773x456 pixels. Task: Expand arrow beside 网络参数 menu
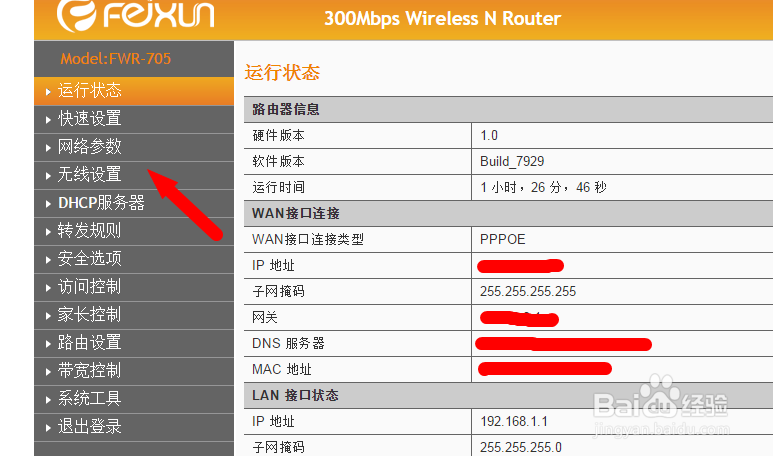pyautogui.click(x=48, y=147)
